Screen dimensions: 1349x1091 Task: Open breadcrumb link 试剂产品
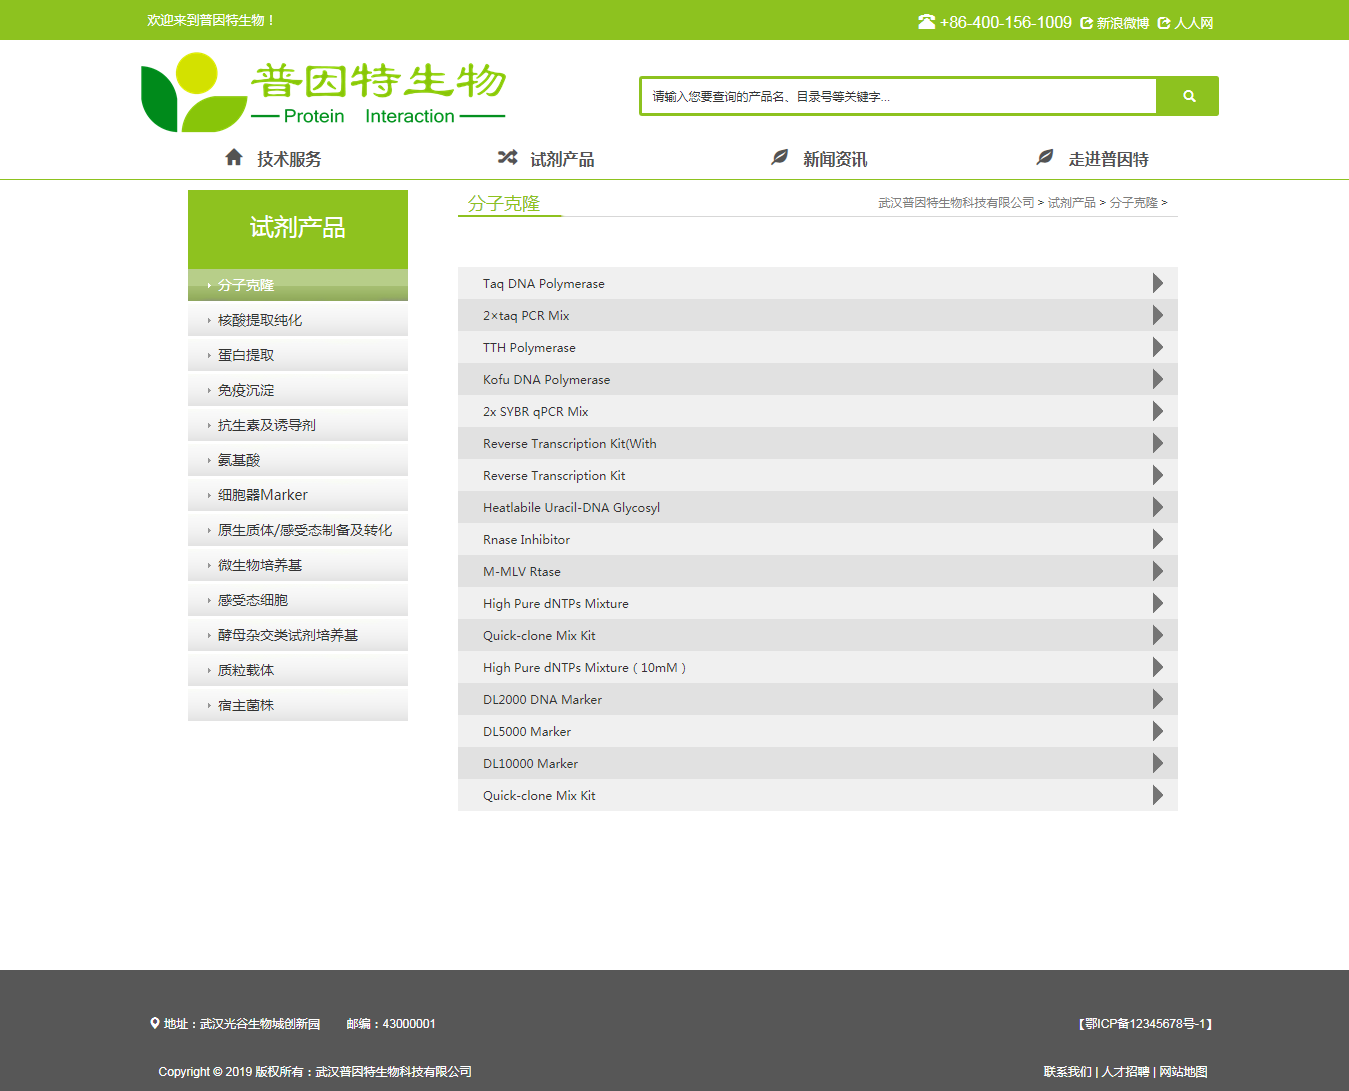(x=1070, y=202)
